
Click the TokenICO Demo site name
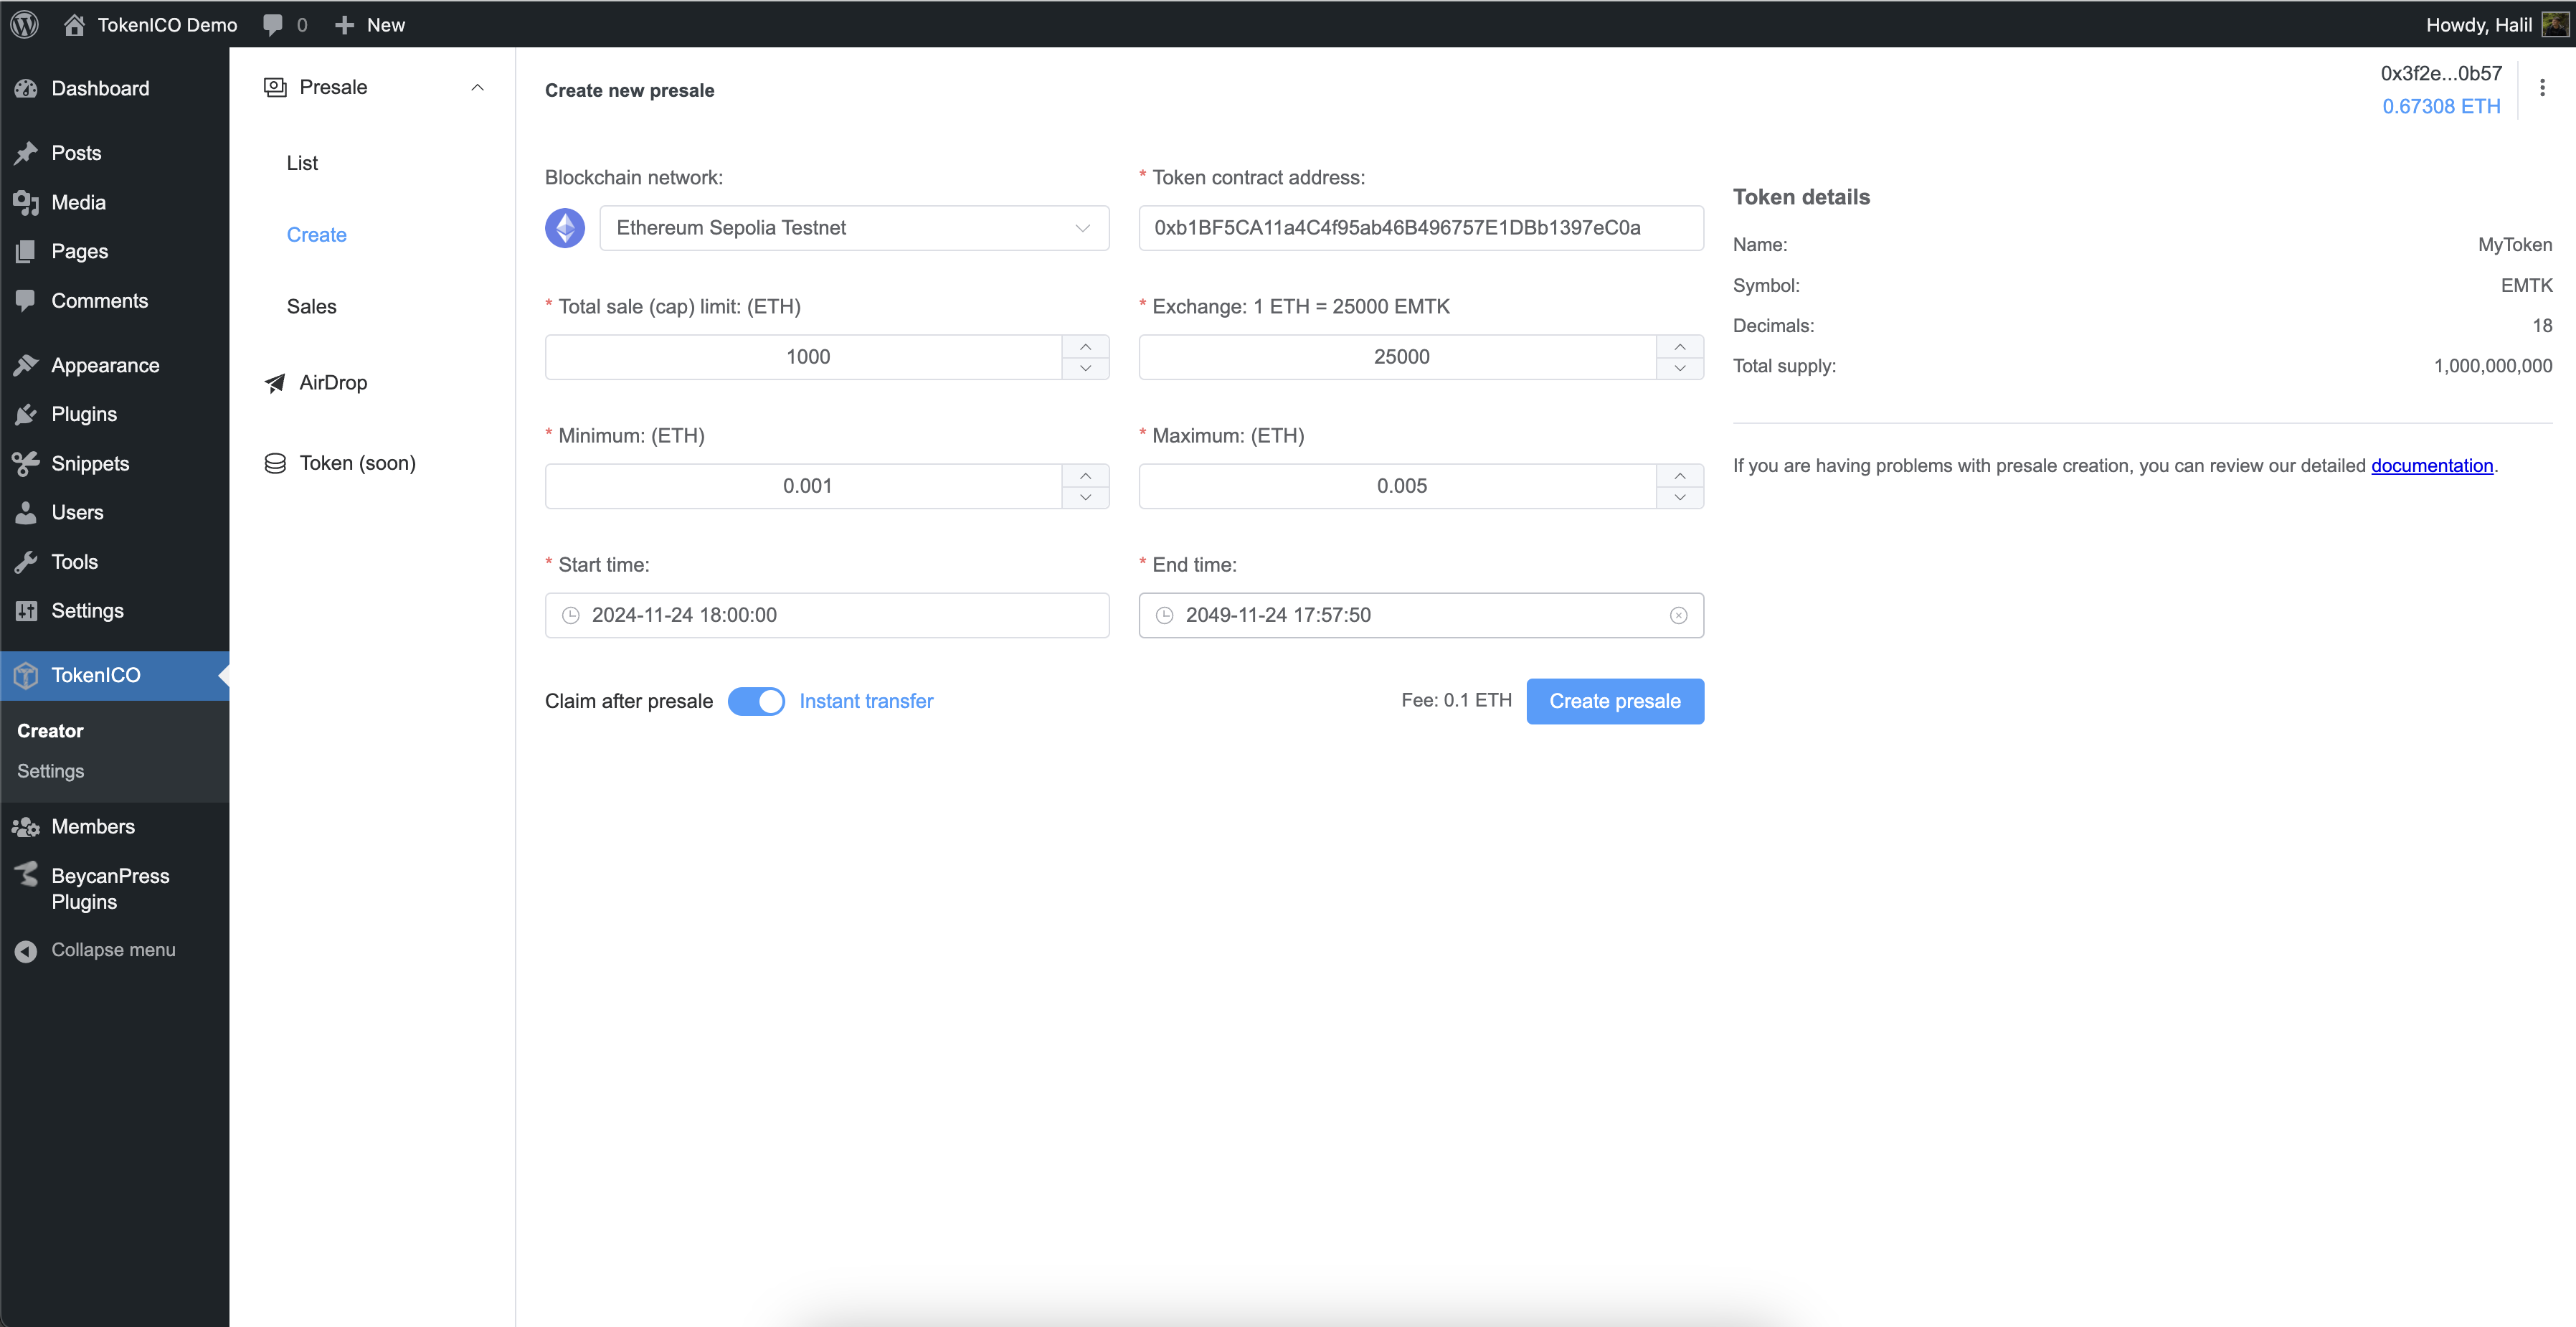(x=167, y=25)
